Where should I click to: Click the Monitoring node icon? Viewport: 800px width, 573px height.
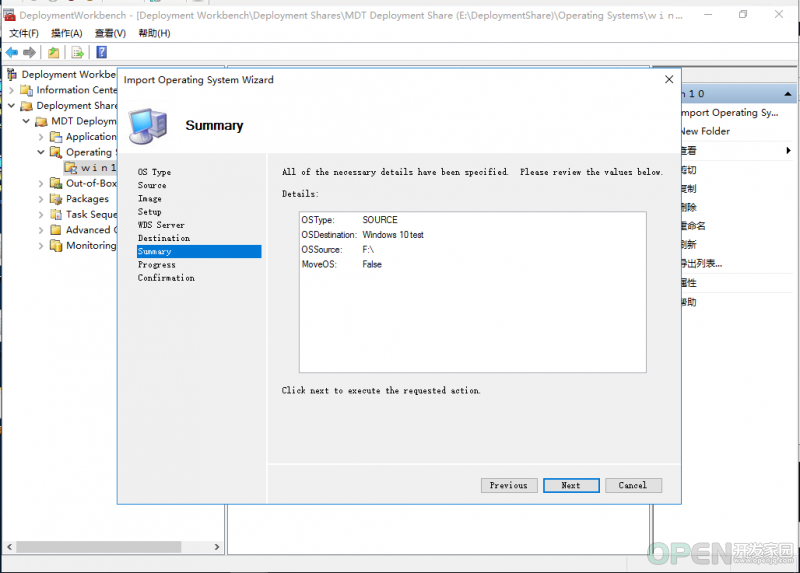tap(56, 245)
